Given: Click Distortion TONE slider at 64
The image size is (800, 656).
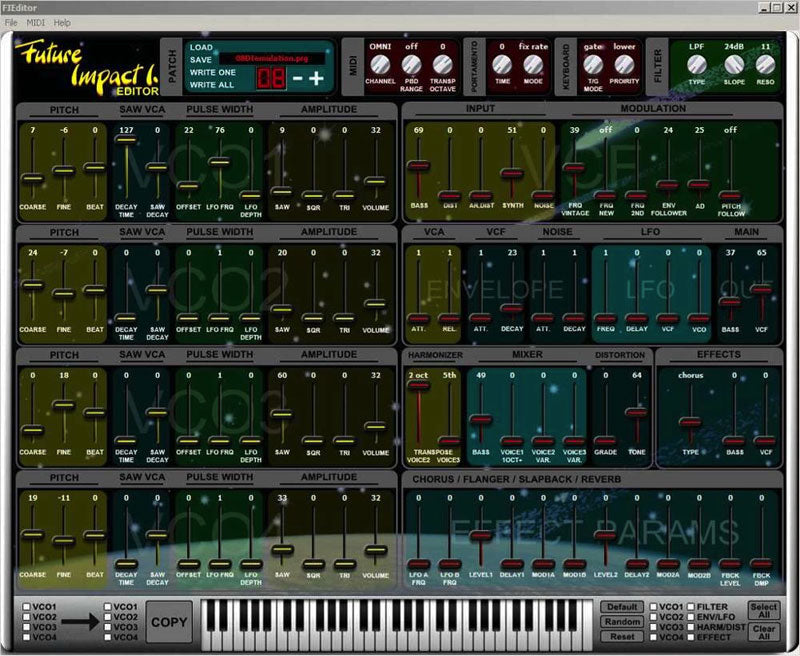Looking at the screenshot, I should tap(636, 412).
